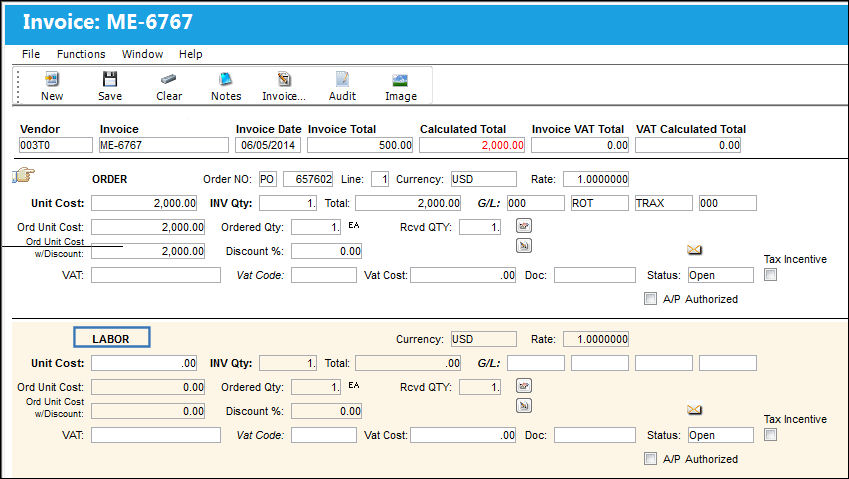
Task: Click lower small icon below ORDER Rcvd QTY
Action: coord(524,246)
